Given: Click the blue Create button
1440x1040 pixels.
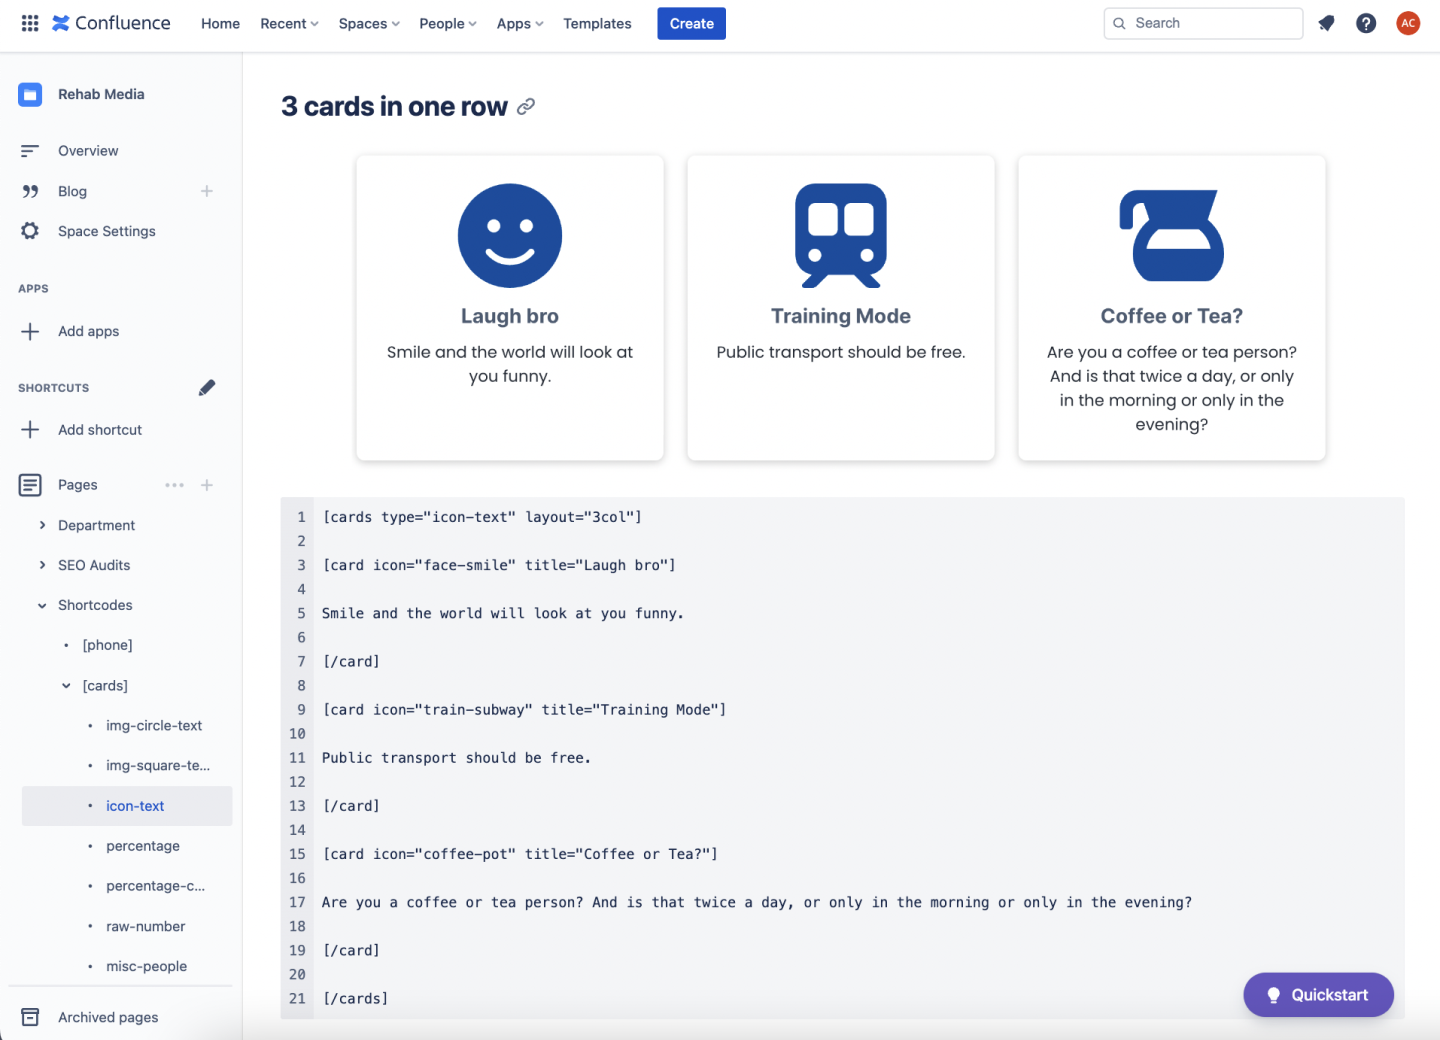Looking at the screenshot, I should coord(691,23).
